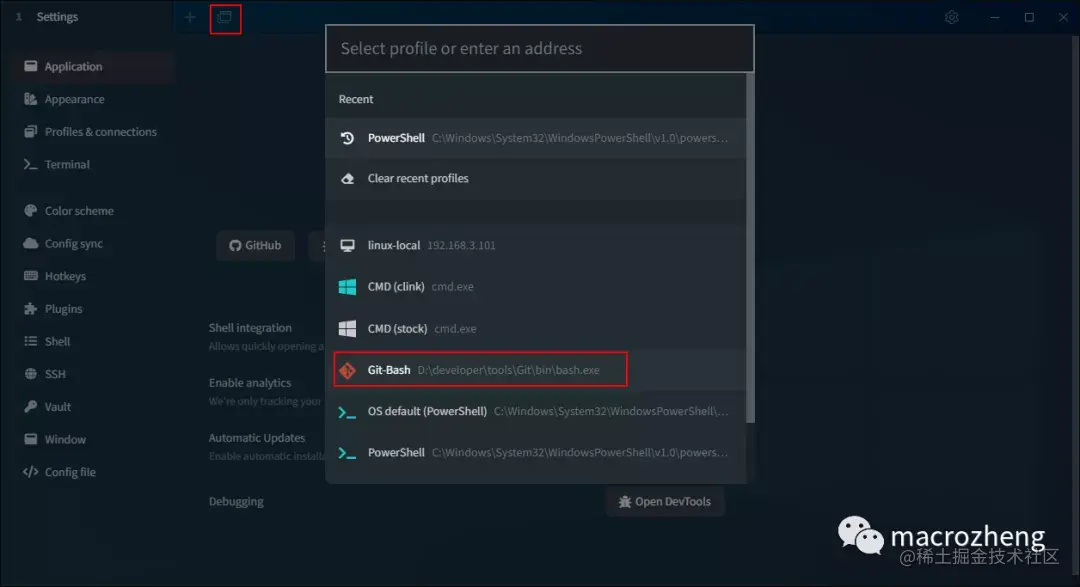Viewport: 1080px width, 587px height.
Task: Select the Git-Bash profile
Action: point(480,369)
